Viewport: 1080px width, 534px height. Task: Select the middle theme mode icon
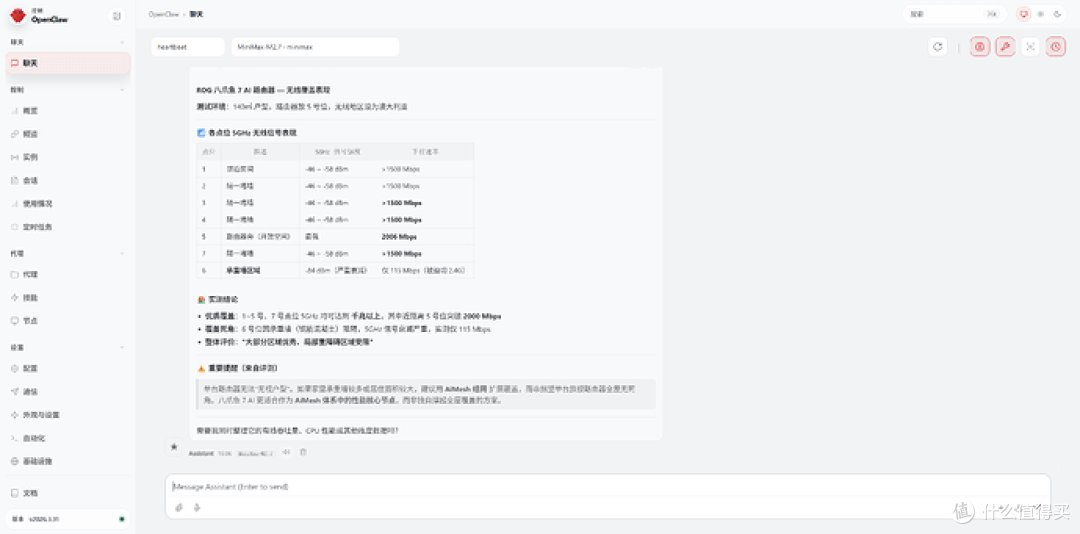1041,14
